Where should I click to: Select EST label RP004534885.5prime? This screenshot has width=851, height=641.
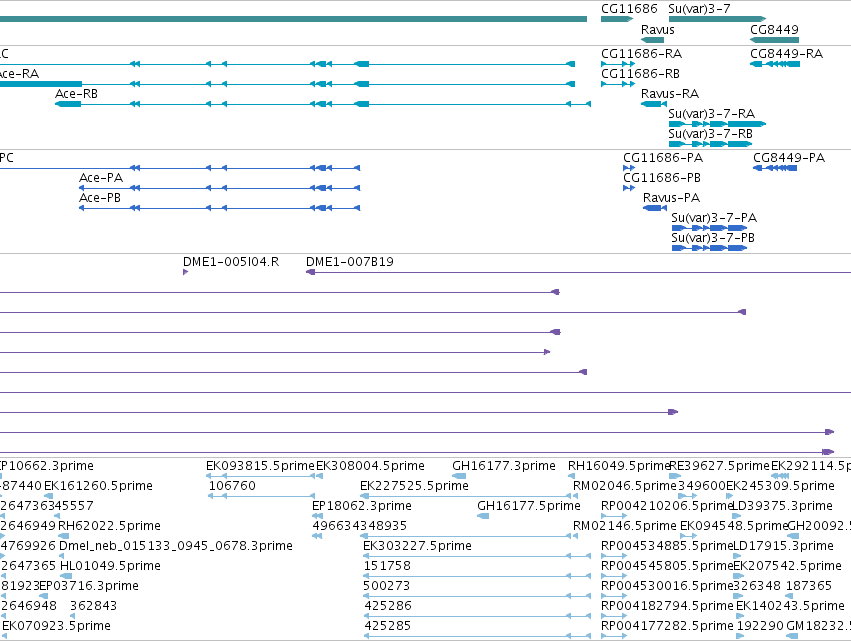point(667,545)
